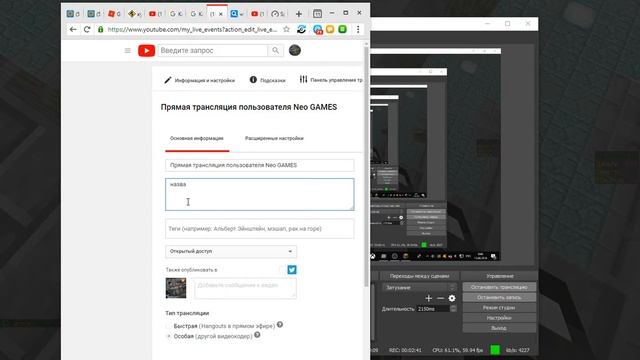Click the Twitter share icon
Image resolution: width=640 pixels, height=360 pixels.
[292, 270]
